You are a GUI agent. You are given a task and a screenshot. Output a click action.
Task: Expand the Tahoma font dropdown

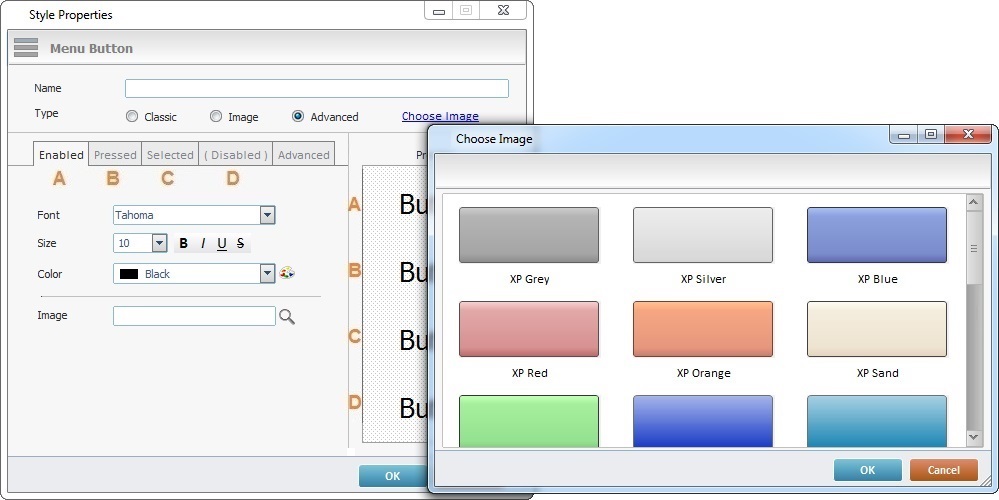tap(267, 215)
